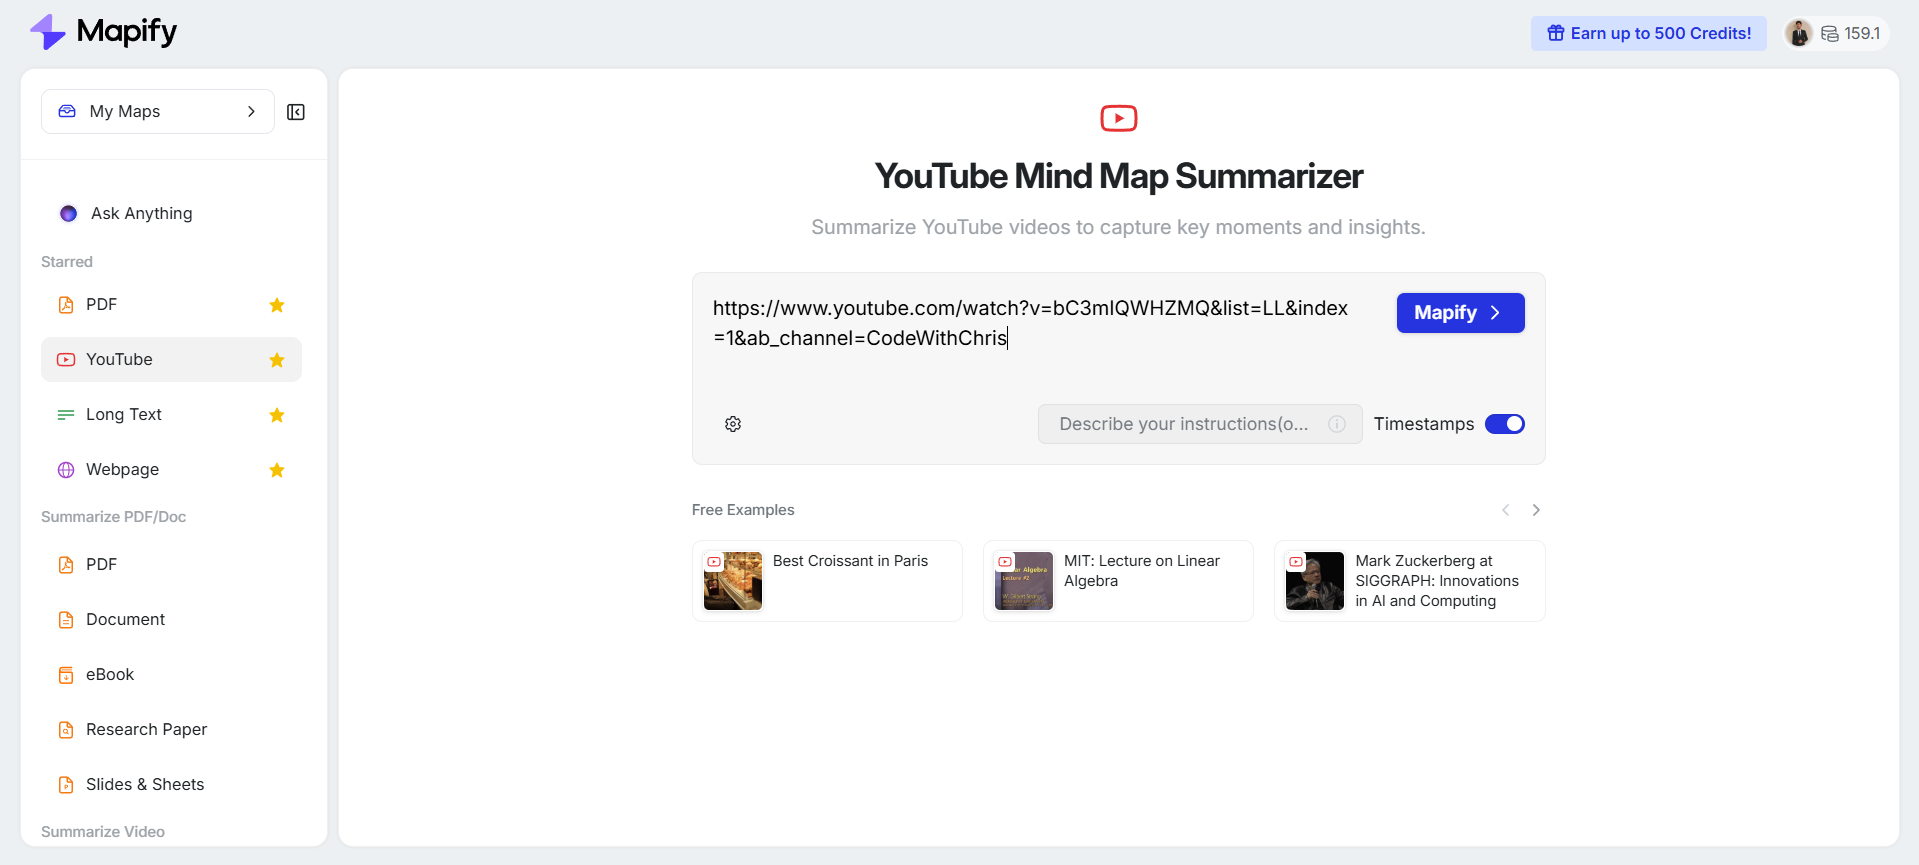This screenshot has height=865, width=1919.
Task: Open Research Paper summarizer
Action: (171, 729)
